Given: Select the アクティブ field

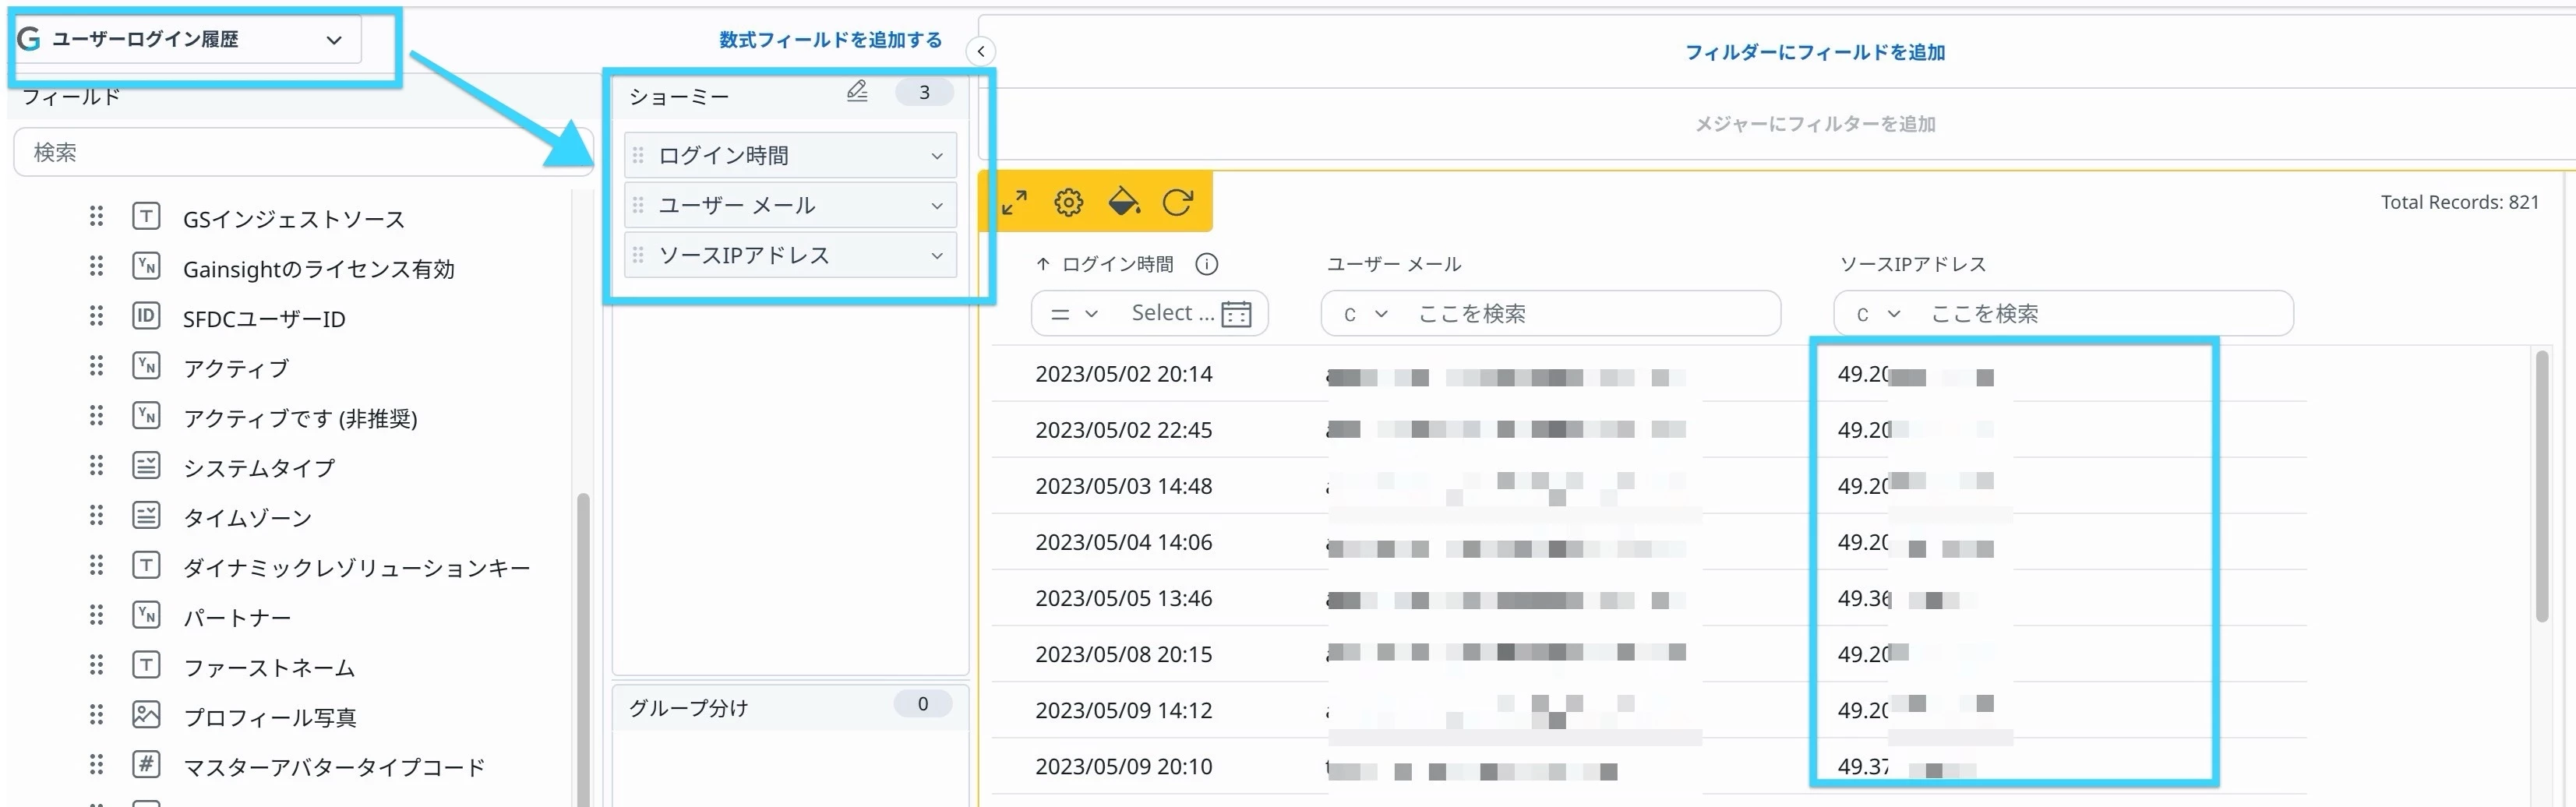Looking at the screenshot, I should 236,369.
